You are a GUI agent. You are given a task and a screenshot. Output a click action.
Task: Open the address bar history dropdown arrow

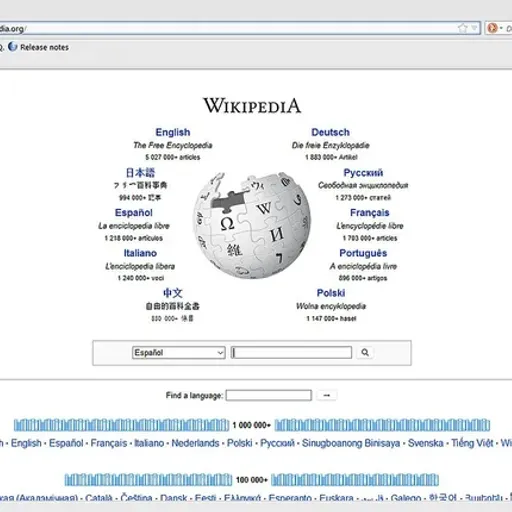click(x=474, y=28)
